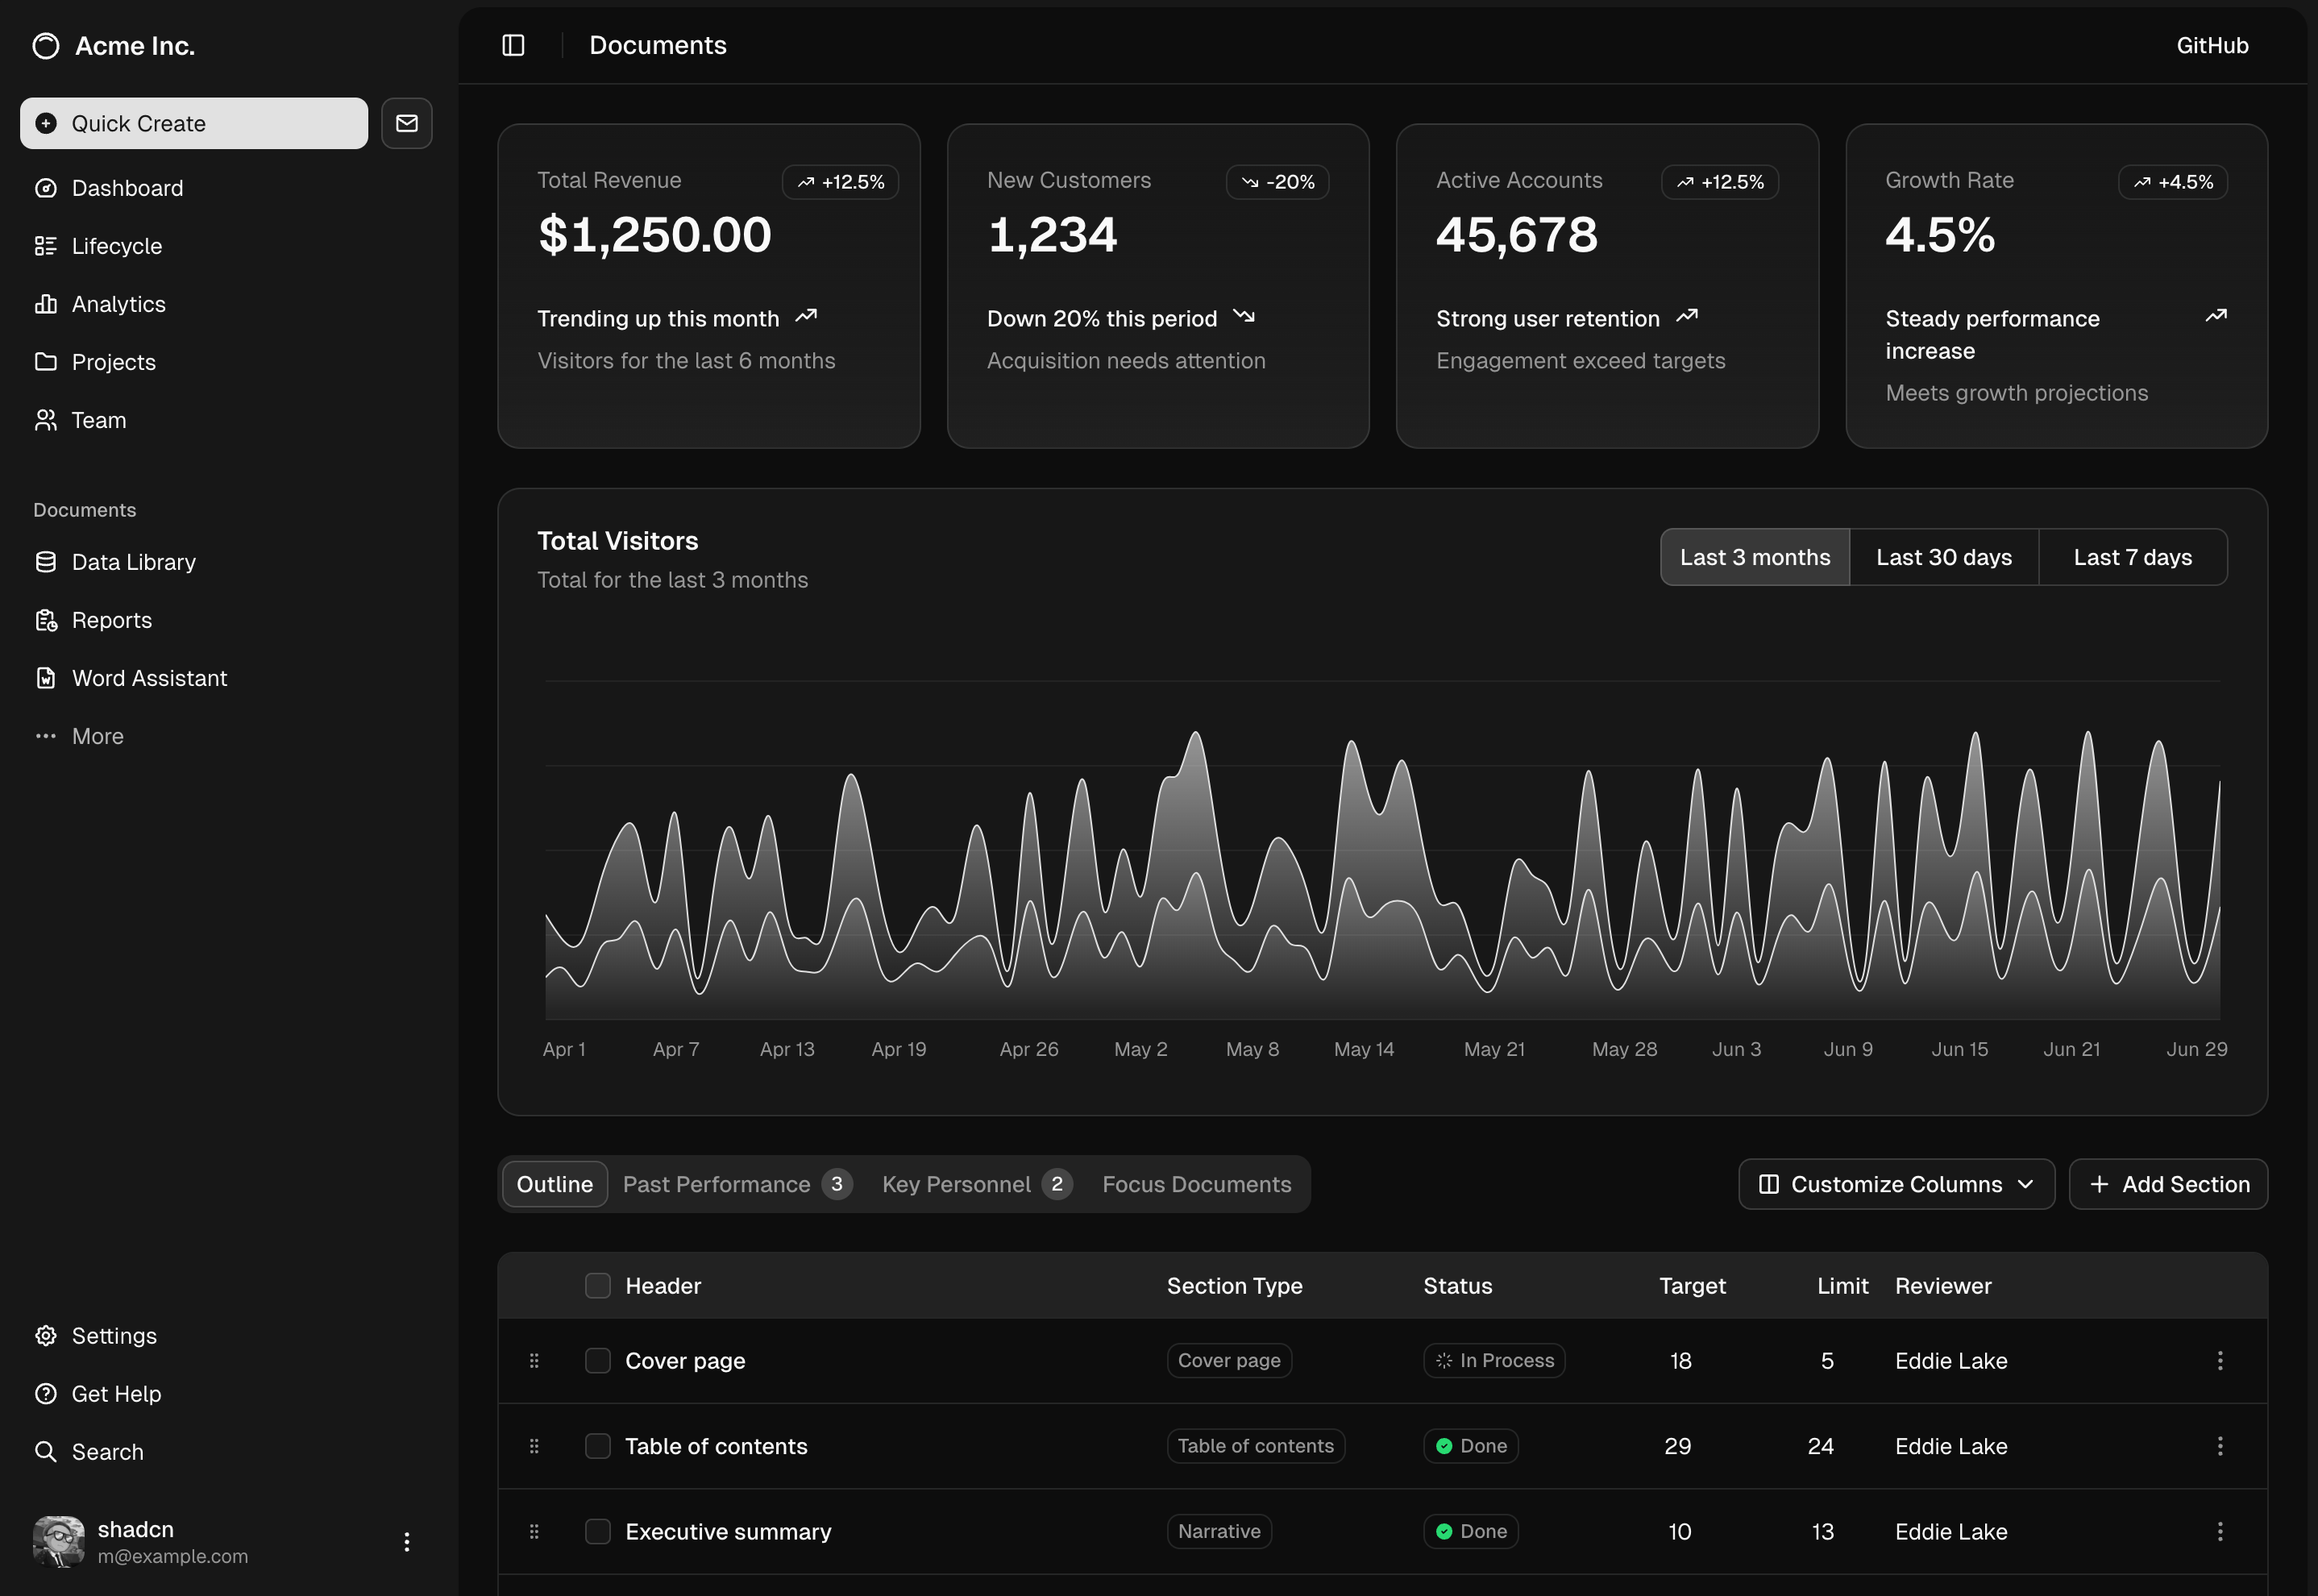This screenshot has width=2318, height=1596.
Task: Click the Get Help question icon
Action: click(x=46, y=1394)
